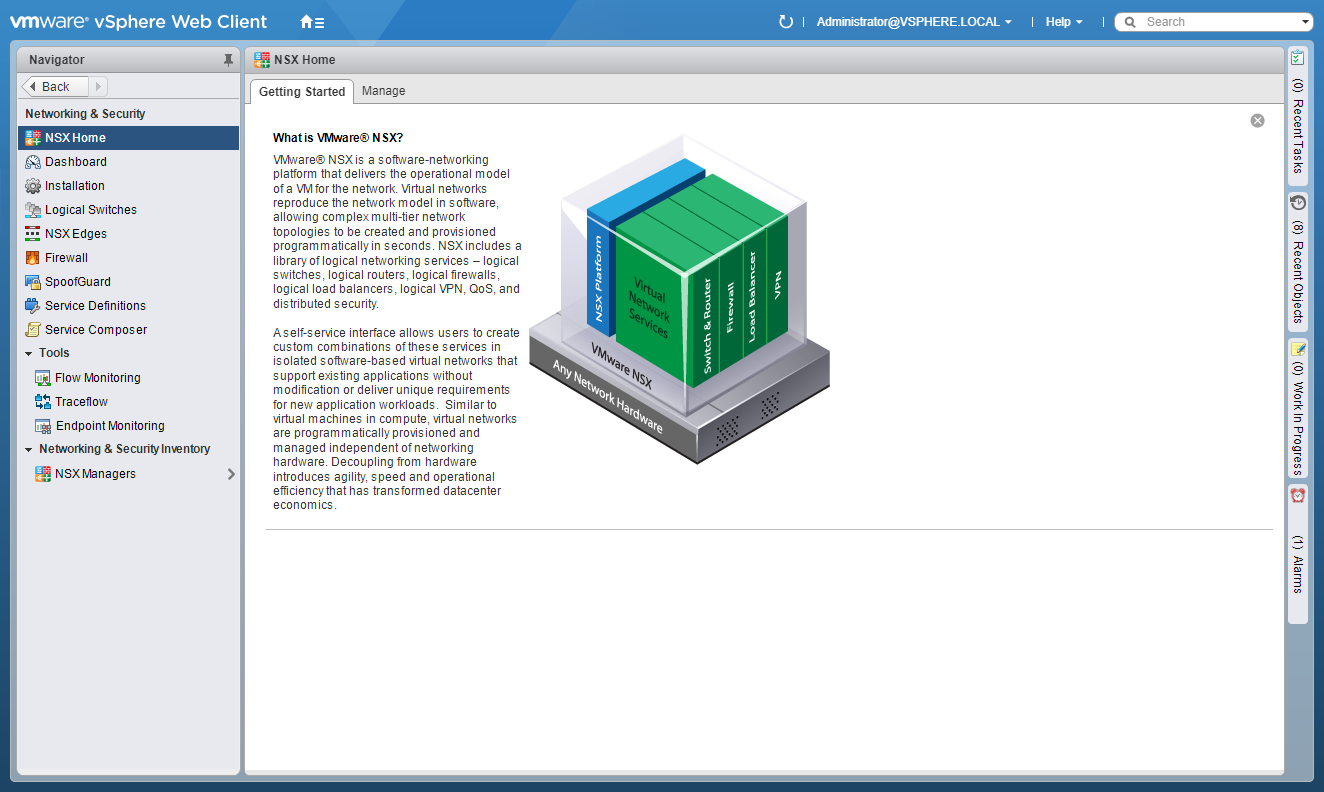
Task: Switch to the Manage tab
Action: coord(383,91)
